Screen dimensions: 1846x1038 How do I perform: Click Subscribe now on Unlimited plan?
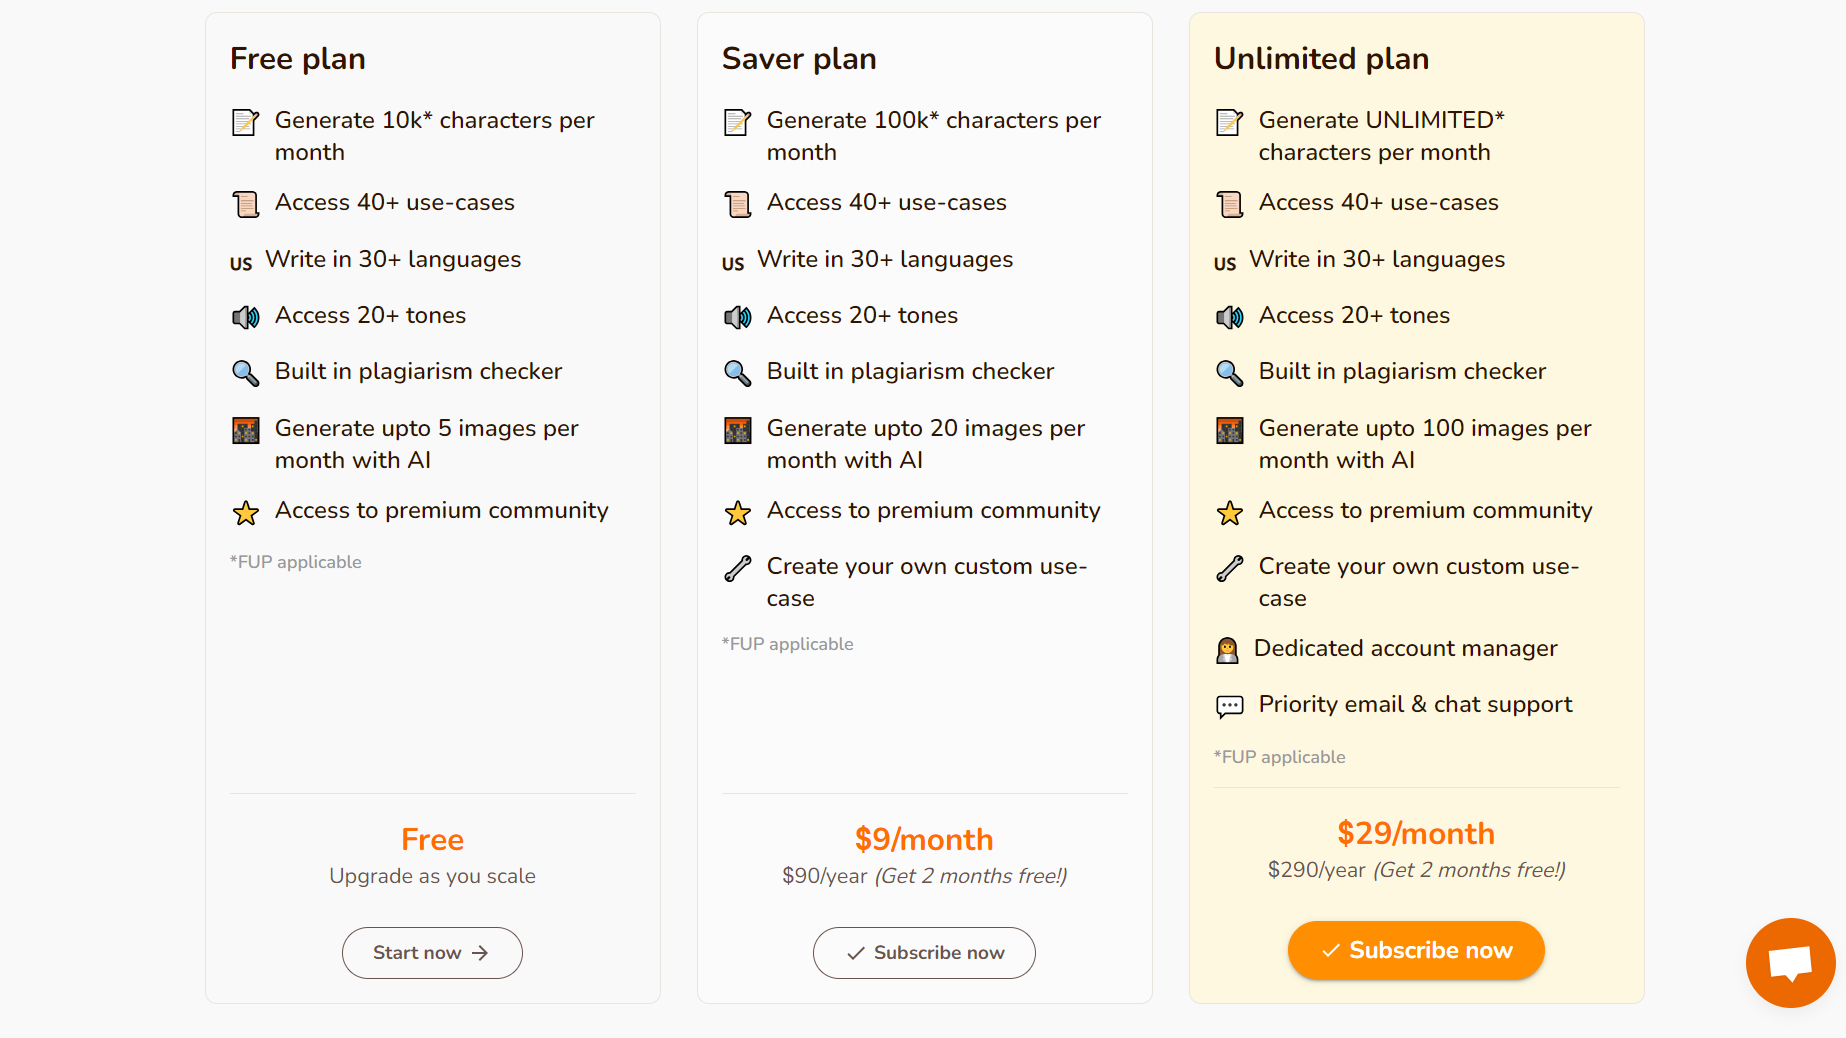pyautogui.click(x=1416, y=950)
